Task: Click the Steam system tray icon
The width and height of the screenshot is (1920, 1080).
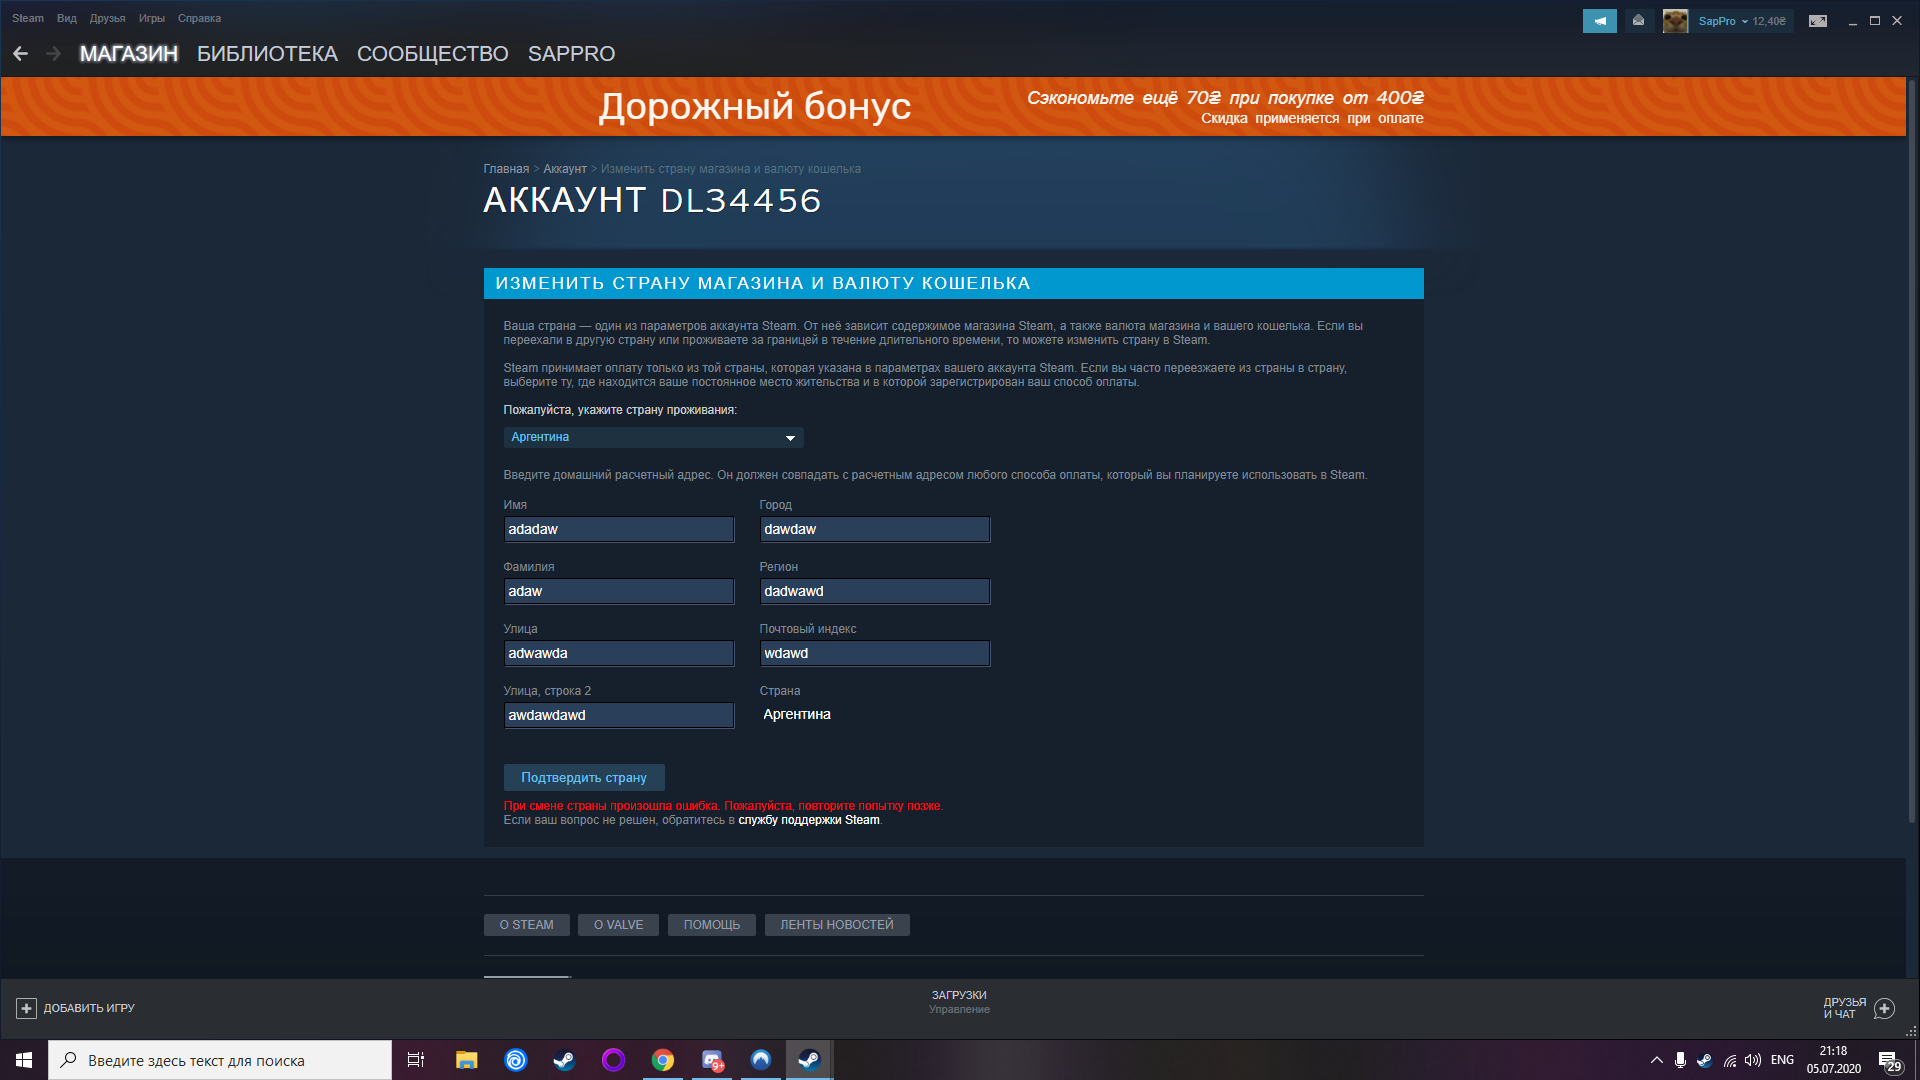Action: point(1704,1060)
